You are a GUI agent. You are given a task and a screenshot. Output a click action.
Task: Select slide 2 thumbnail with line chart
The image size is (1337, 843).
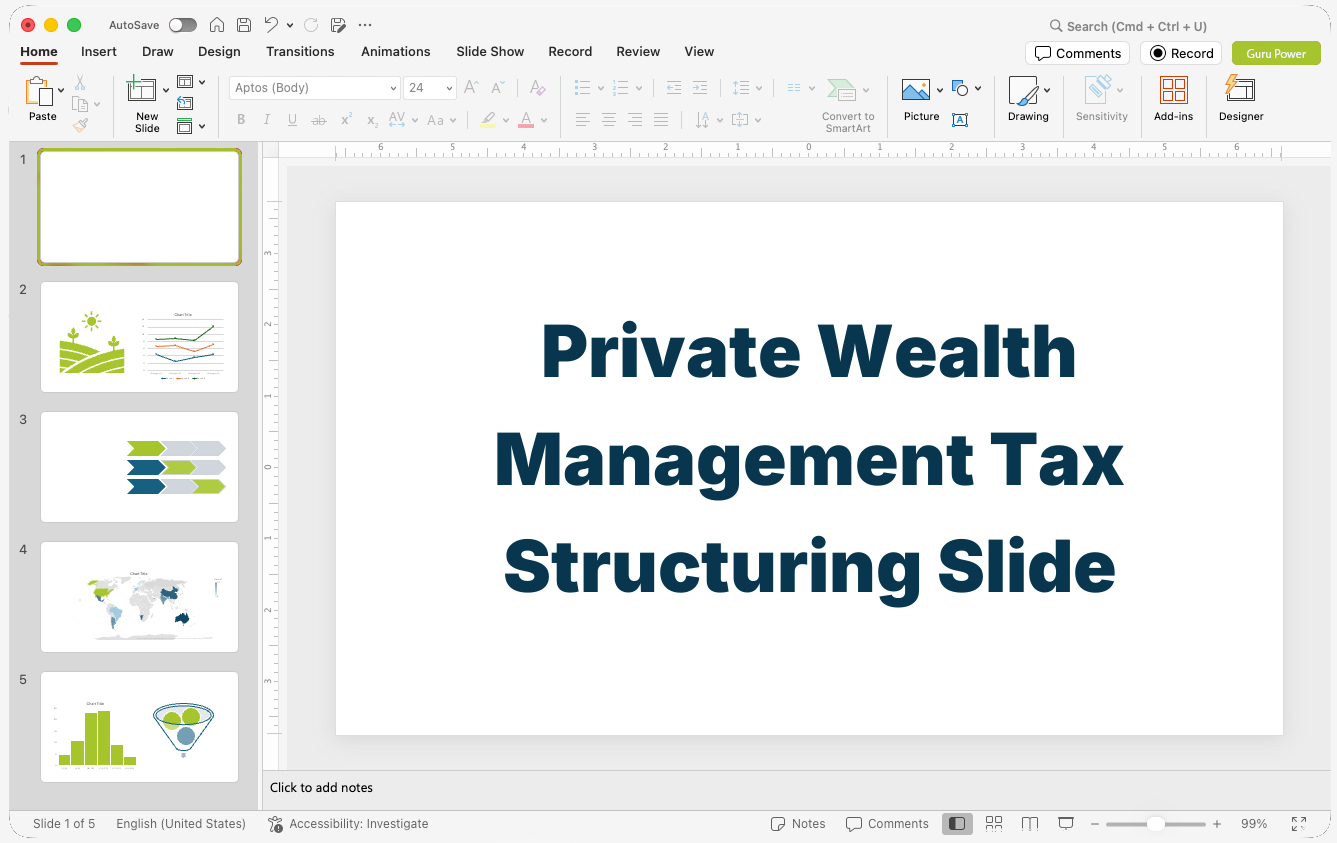pos(140,337)
